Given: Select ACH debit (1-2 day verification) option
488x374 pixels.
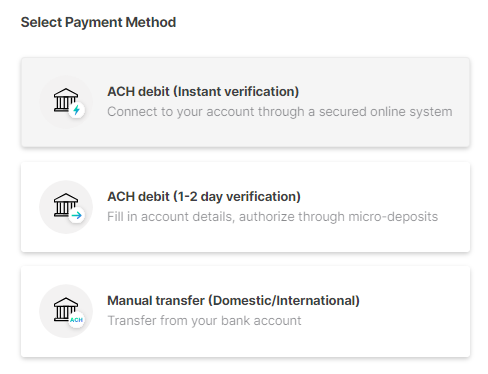Looking at the screenshot, I should (x=245, y=207).
